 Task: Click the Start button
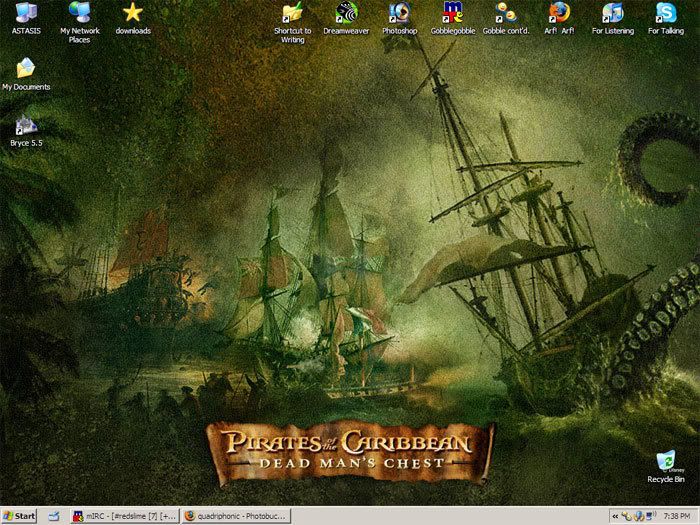click(x=20, y=515)
